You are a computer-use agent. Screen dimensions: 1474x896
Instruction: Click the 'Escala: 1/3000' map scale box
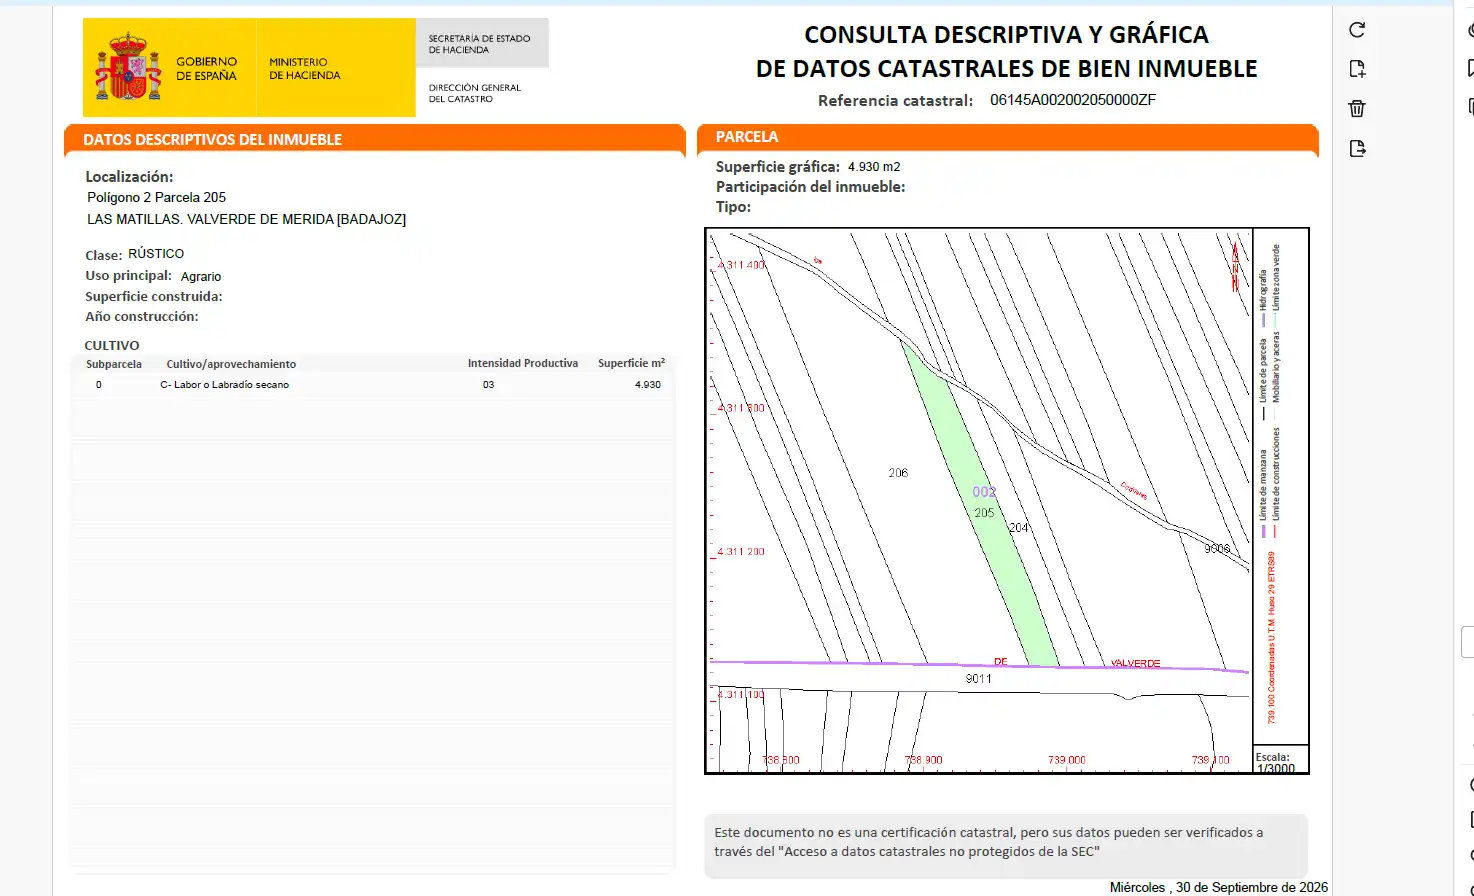tap(1280, 759)
